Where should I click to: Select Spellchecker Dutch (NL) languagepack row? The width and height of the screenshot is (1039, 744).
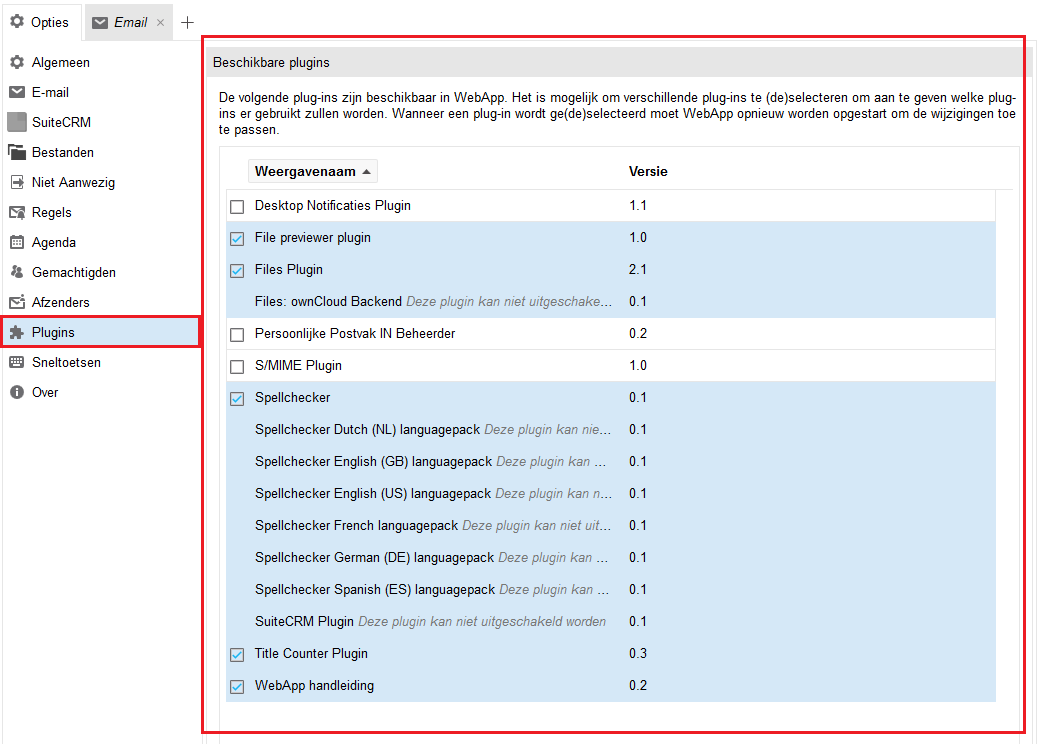610,429
